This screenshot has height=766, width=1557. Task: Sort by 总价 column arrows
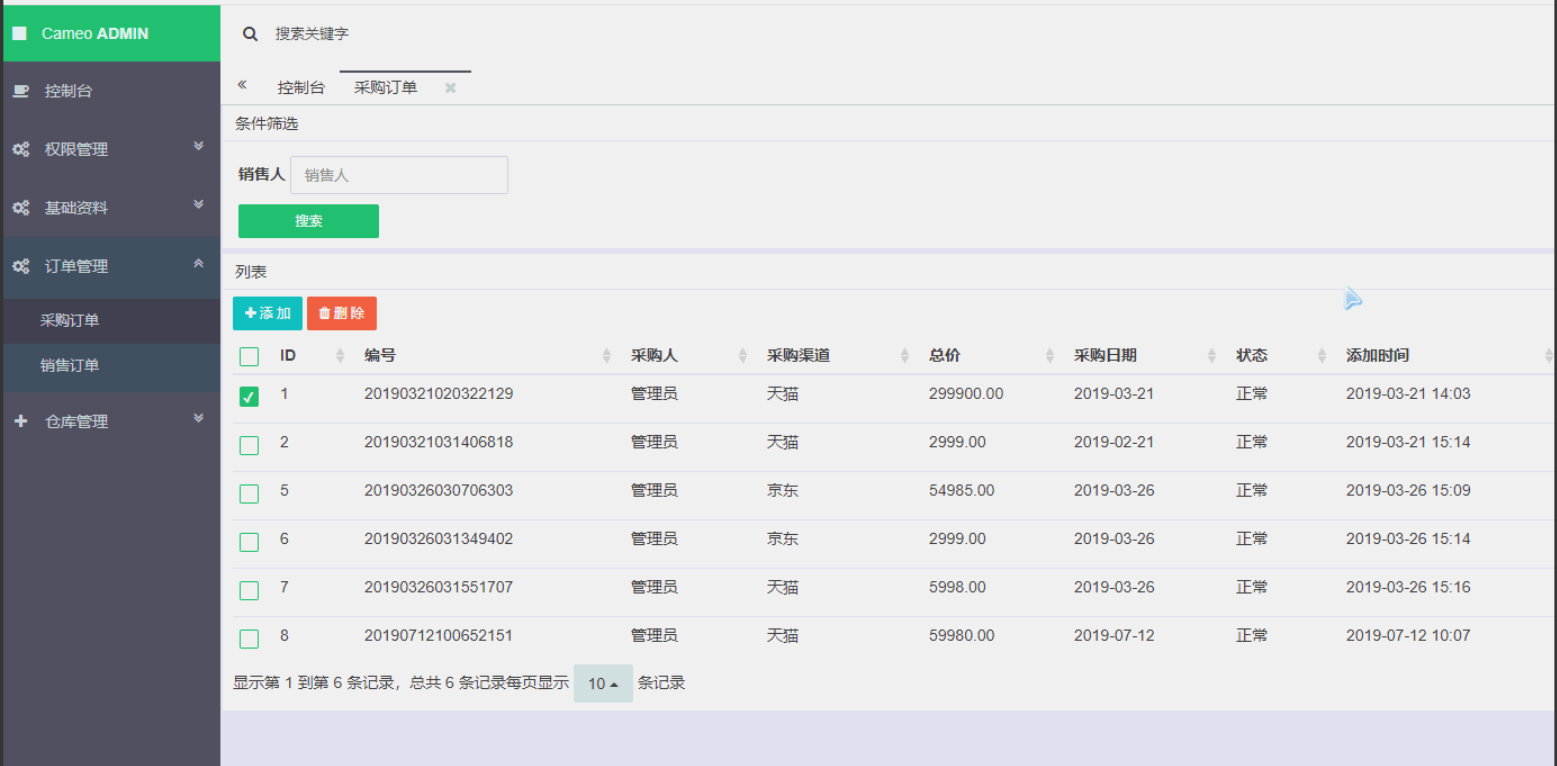click(x=1050, y=356)
